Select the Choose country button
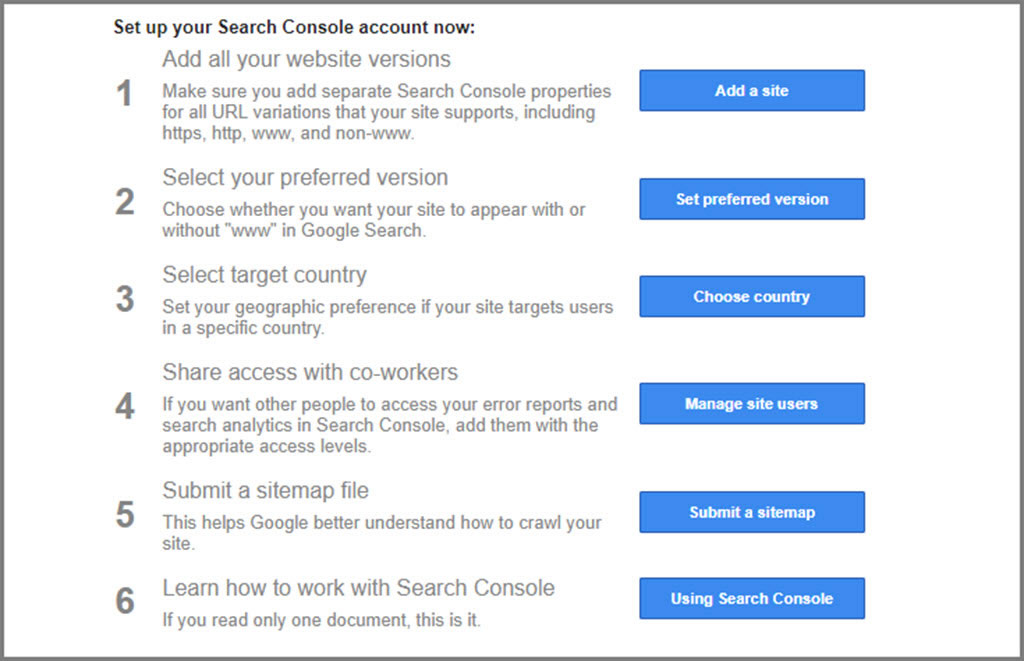The width and height of the screenshot is (1024, 661). [x=752, y=296]
